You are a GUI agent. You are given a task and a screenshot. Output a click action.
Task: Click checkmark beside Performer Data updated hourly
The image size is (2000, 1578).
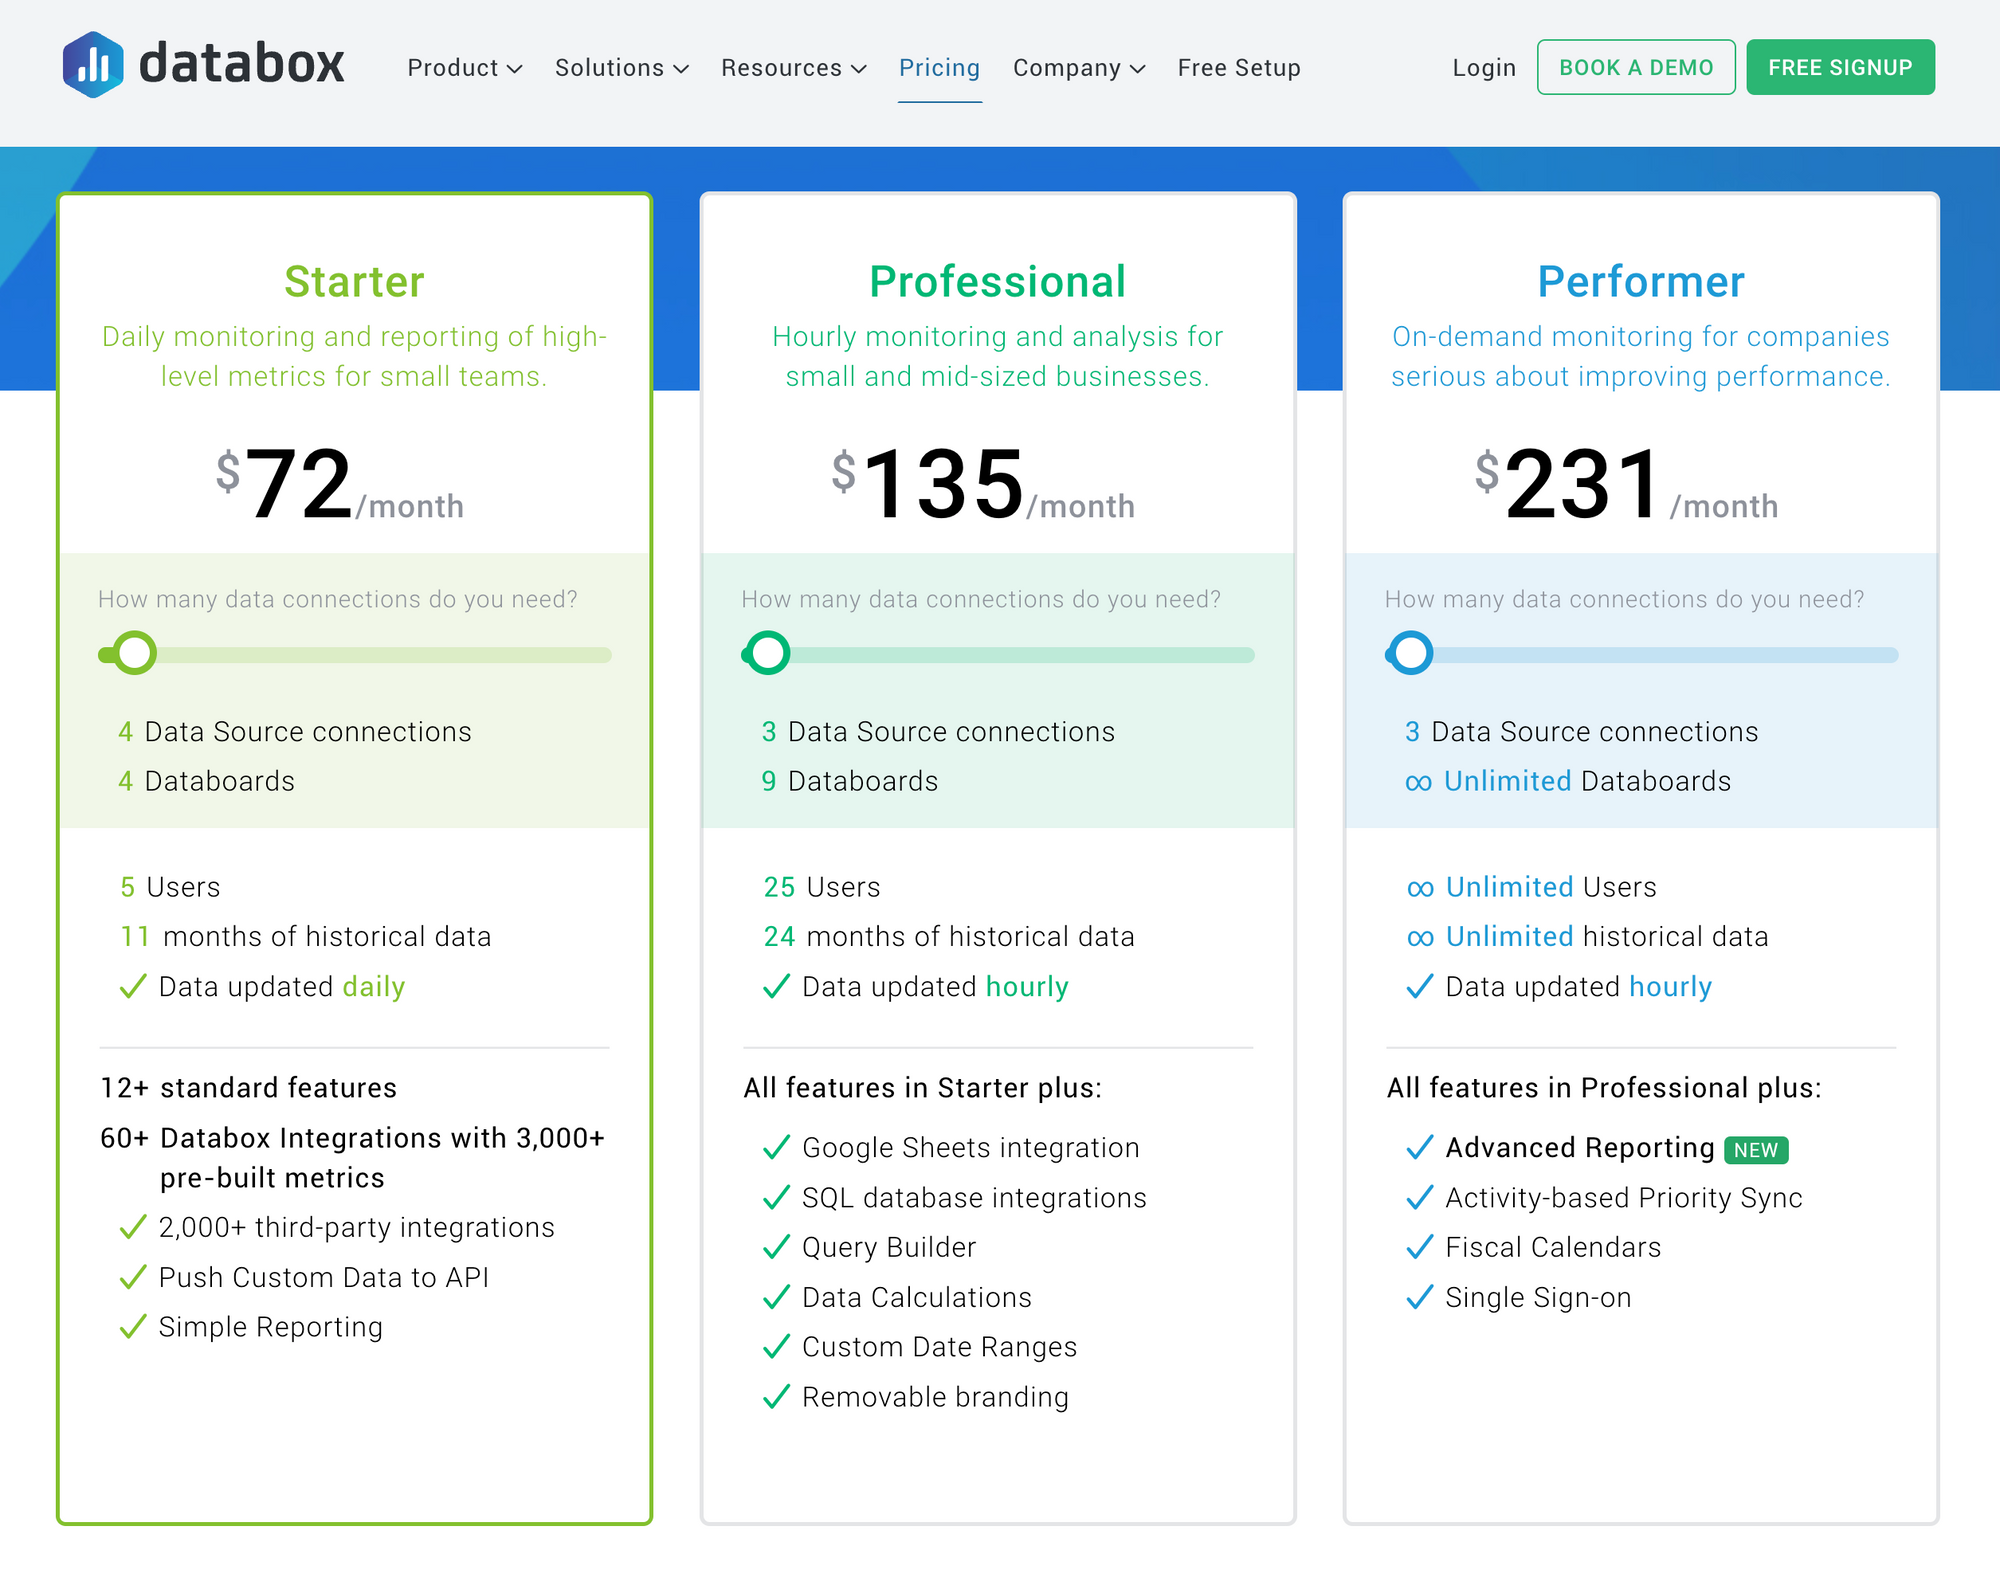click(1419, 987)
